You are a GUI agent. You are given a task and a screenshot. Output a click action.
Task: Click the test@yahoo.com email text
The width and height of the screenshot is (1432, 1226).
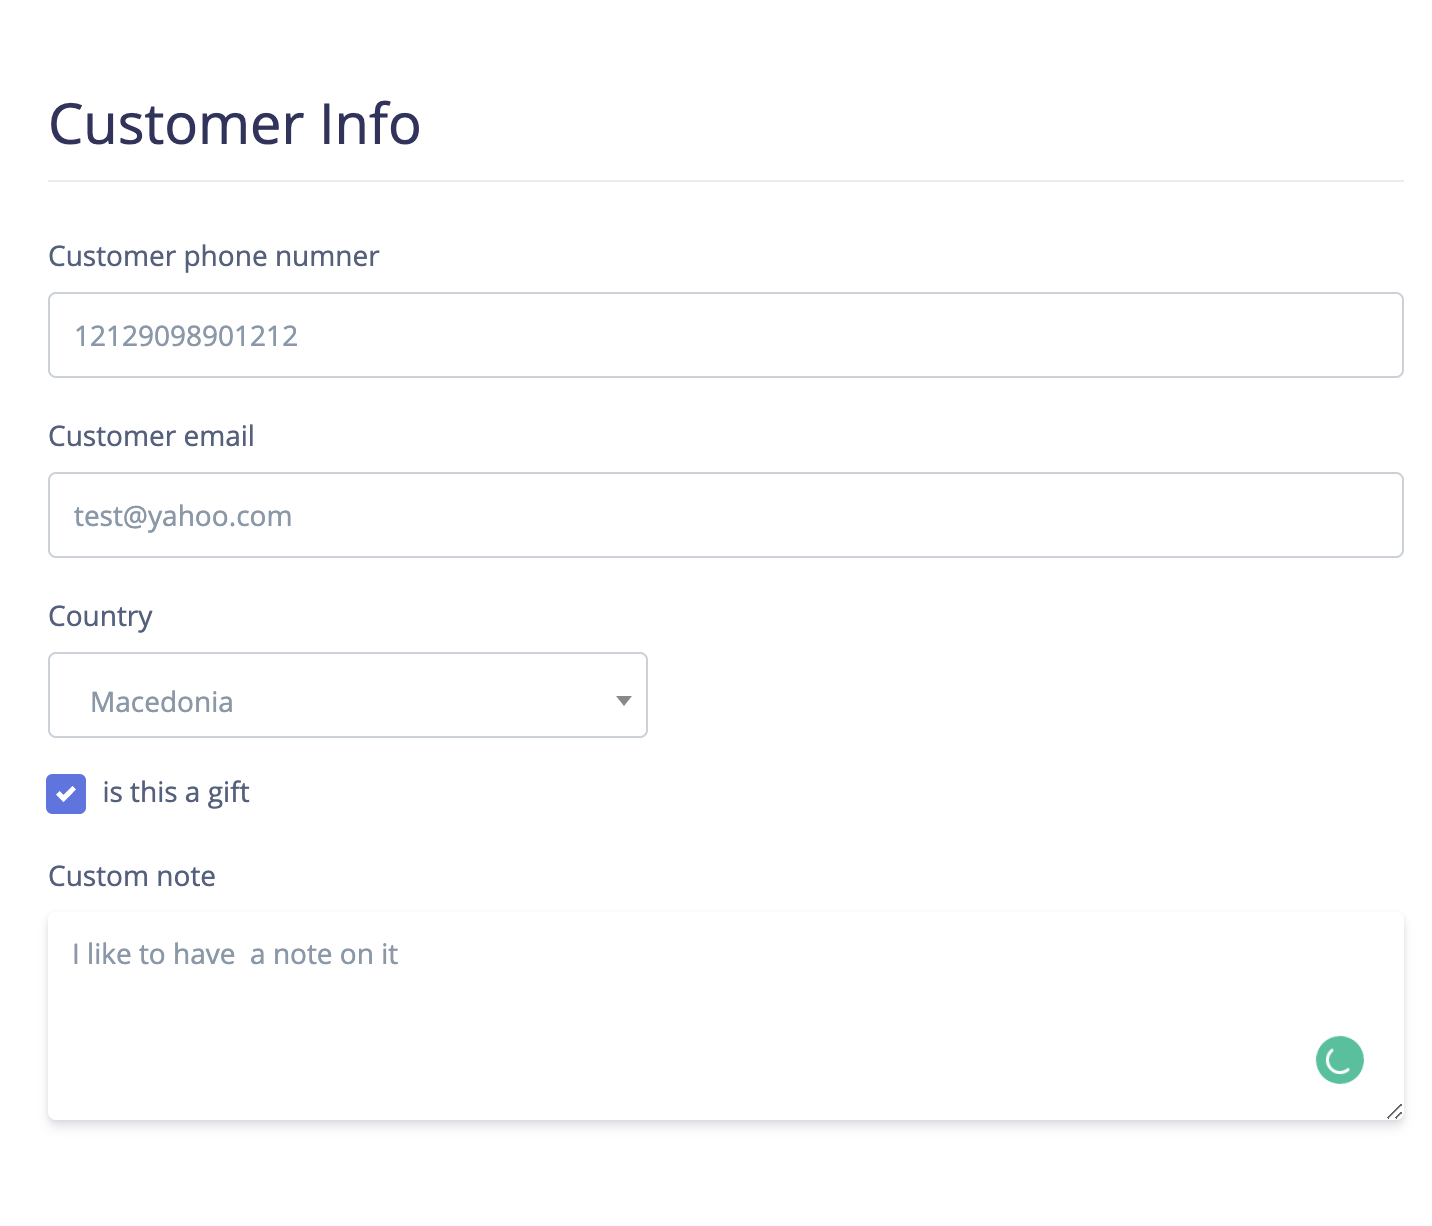[x=183, y=516]
